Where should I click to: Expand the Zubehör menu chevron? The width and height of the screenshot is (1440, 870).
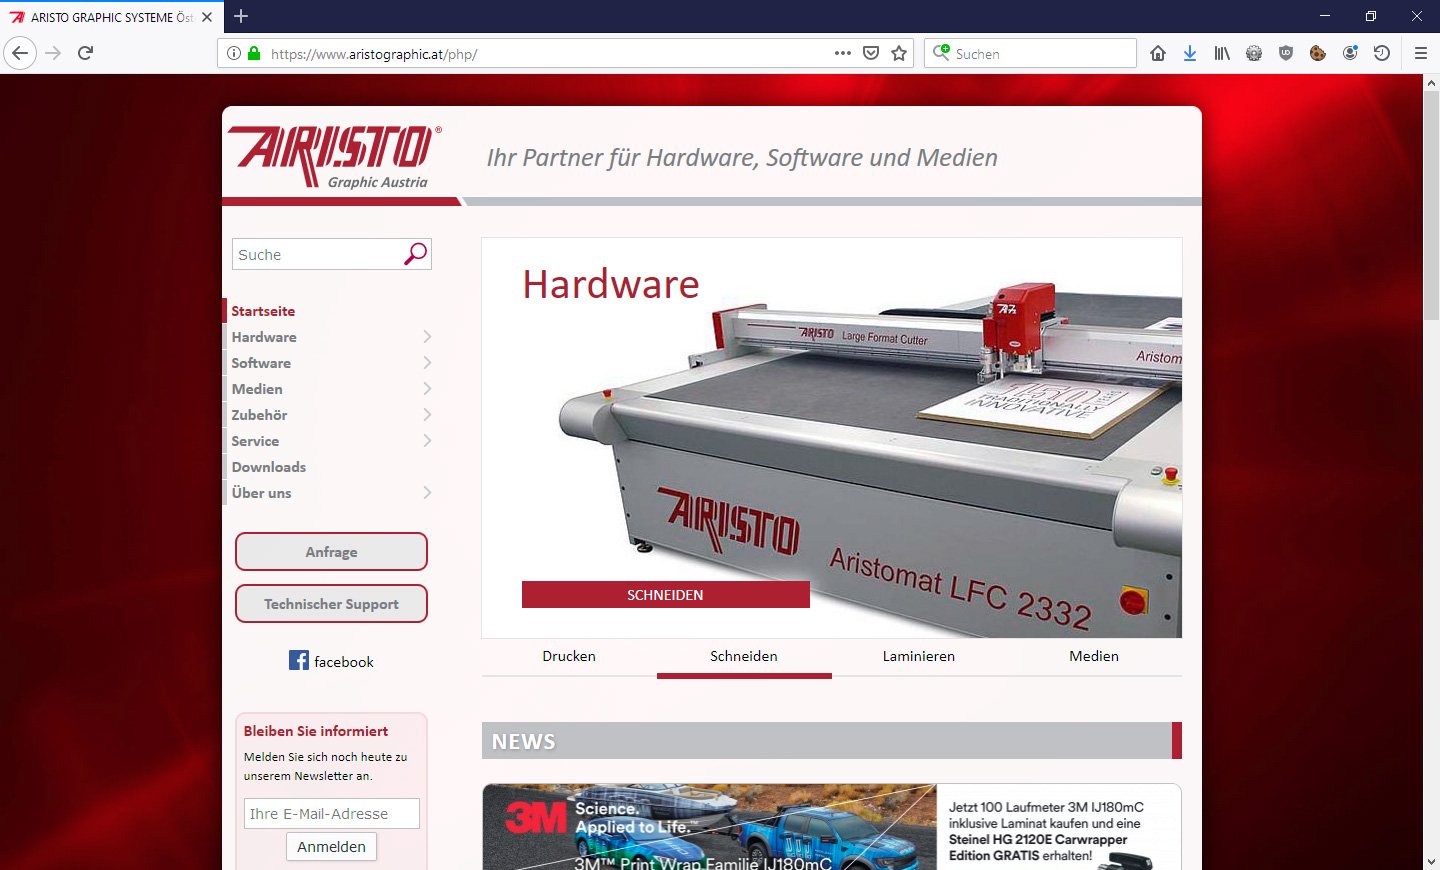click(427, 415)
